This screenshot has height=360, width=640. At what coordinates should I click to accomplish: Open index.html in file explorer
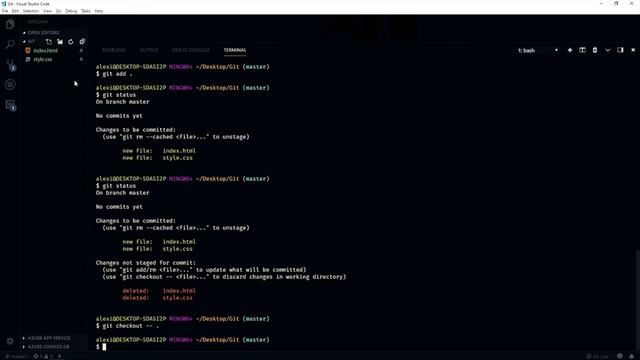[45, 51]
